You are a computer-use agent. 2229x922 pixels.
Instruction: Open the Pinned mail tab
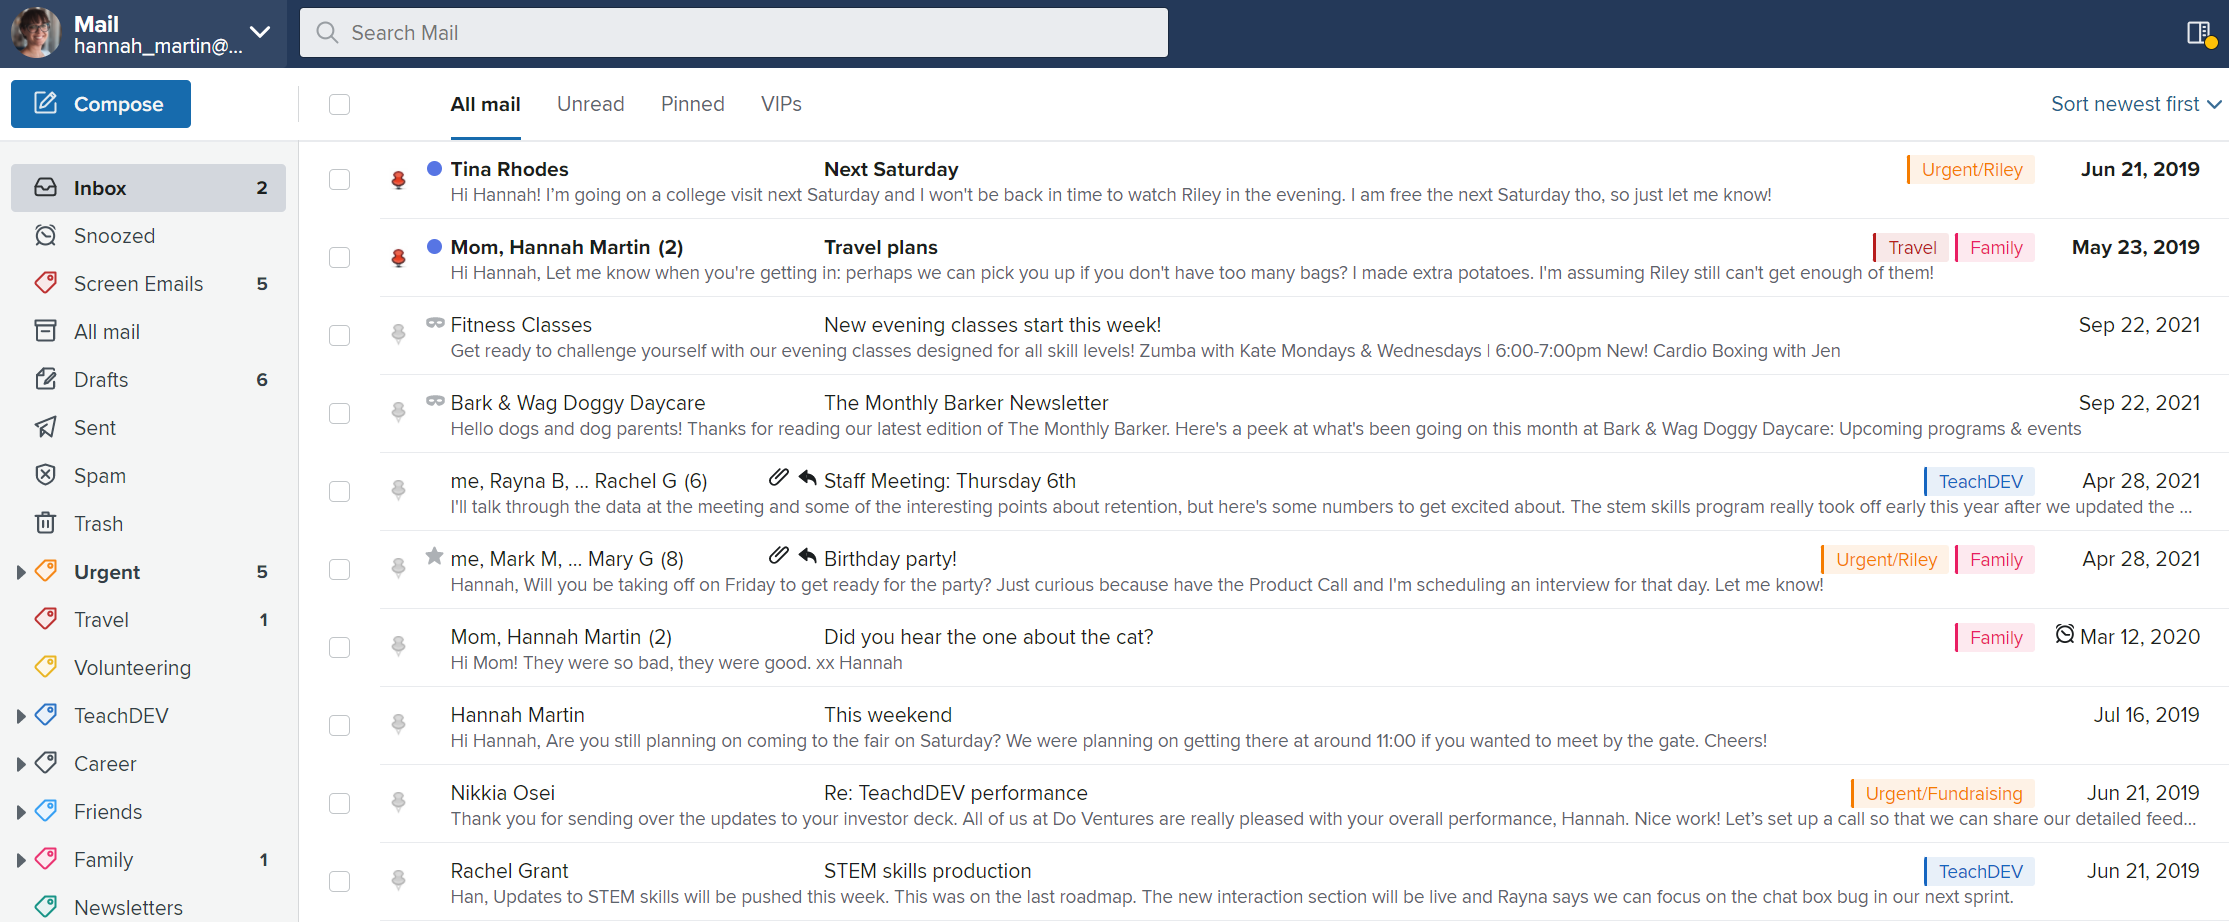(692, 103)
